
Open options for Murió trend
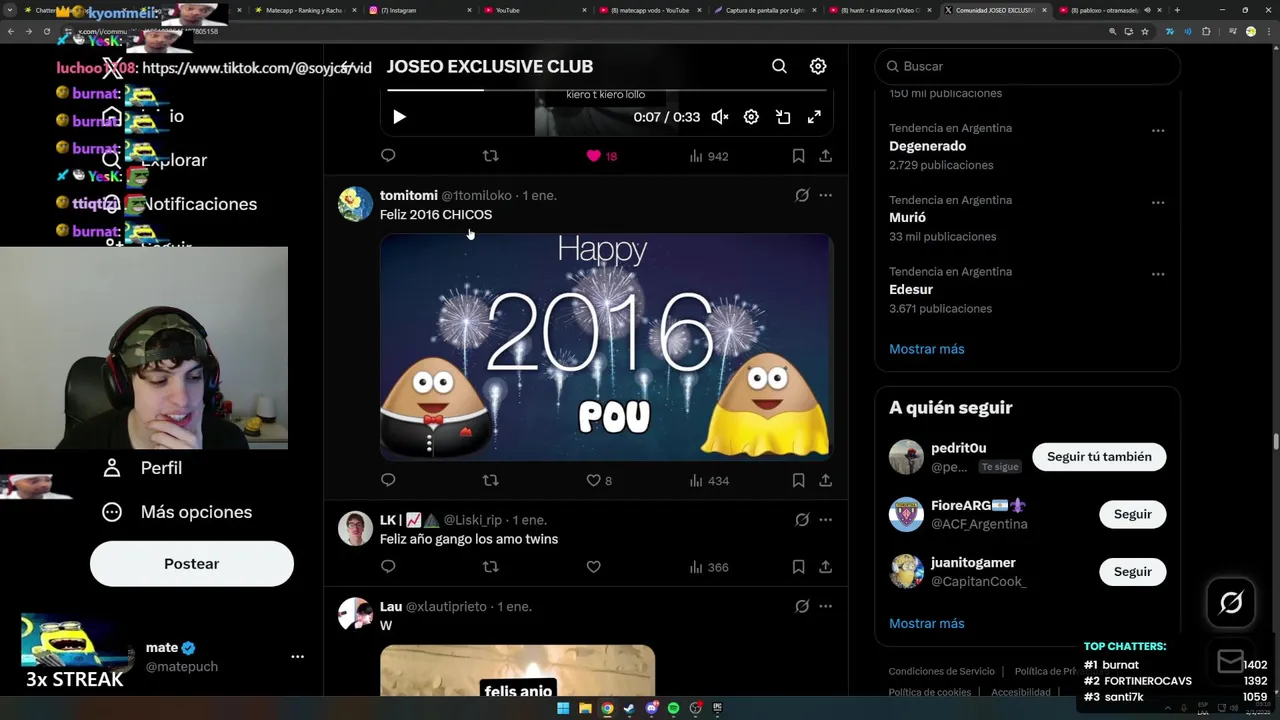[1158, 202]
